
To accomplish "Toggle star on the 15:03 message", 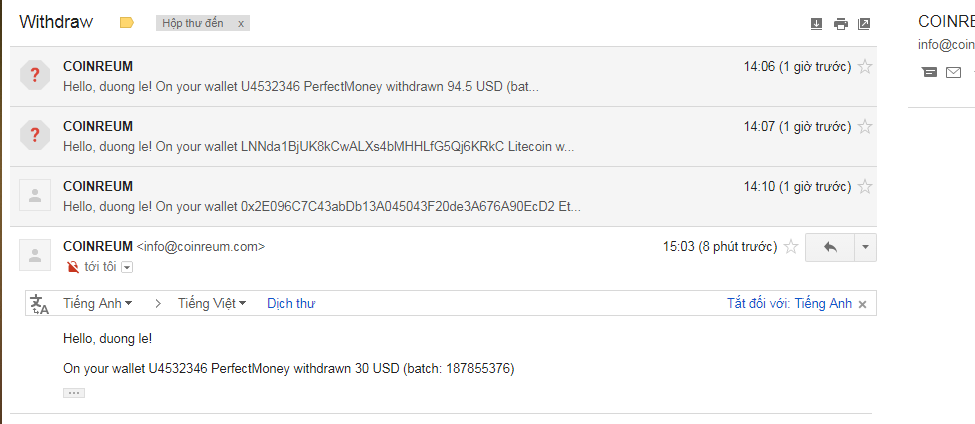I will click(x=791, y=247).
